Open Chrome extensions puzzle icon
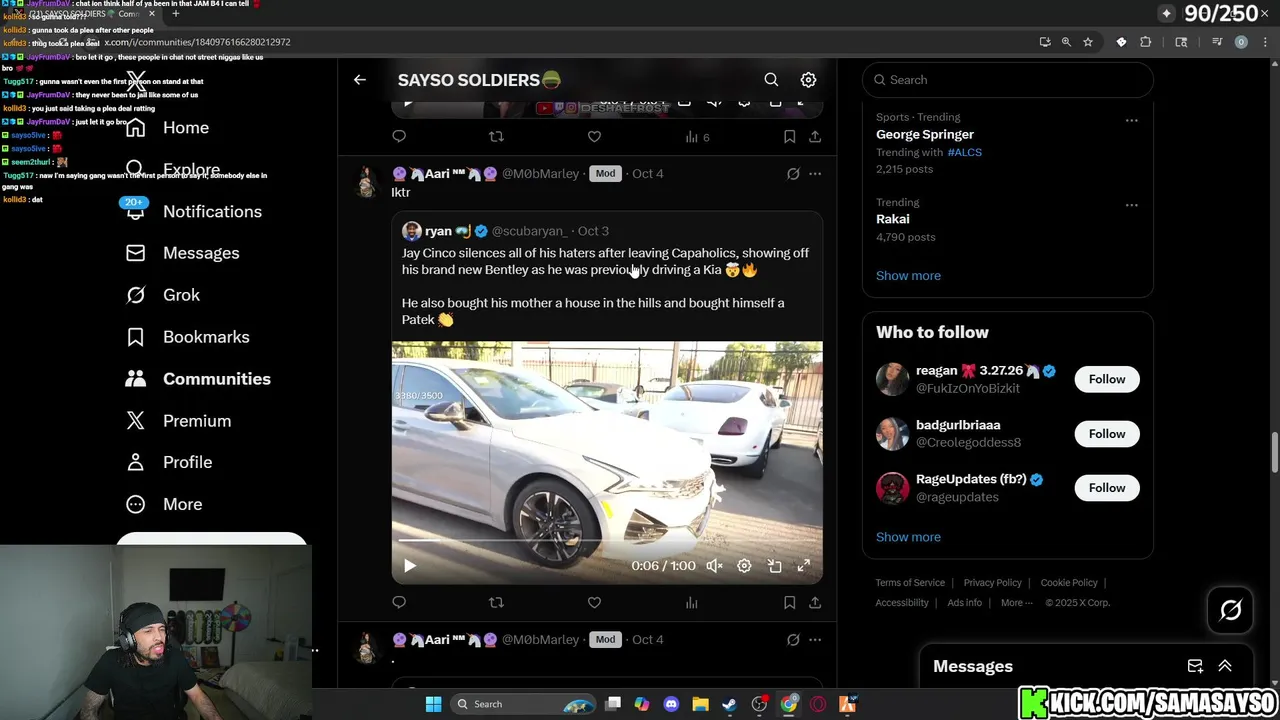Viewport: 1280px width, 720px height. (1146, 42)
